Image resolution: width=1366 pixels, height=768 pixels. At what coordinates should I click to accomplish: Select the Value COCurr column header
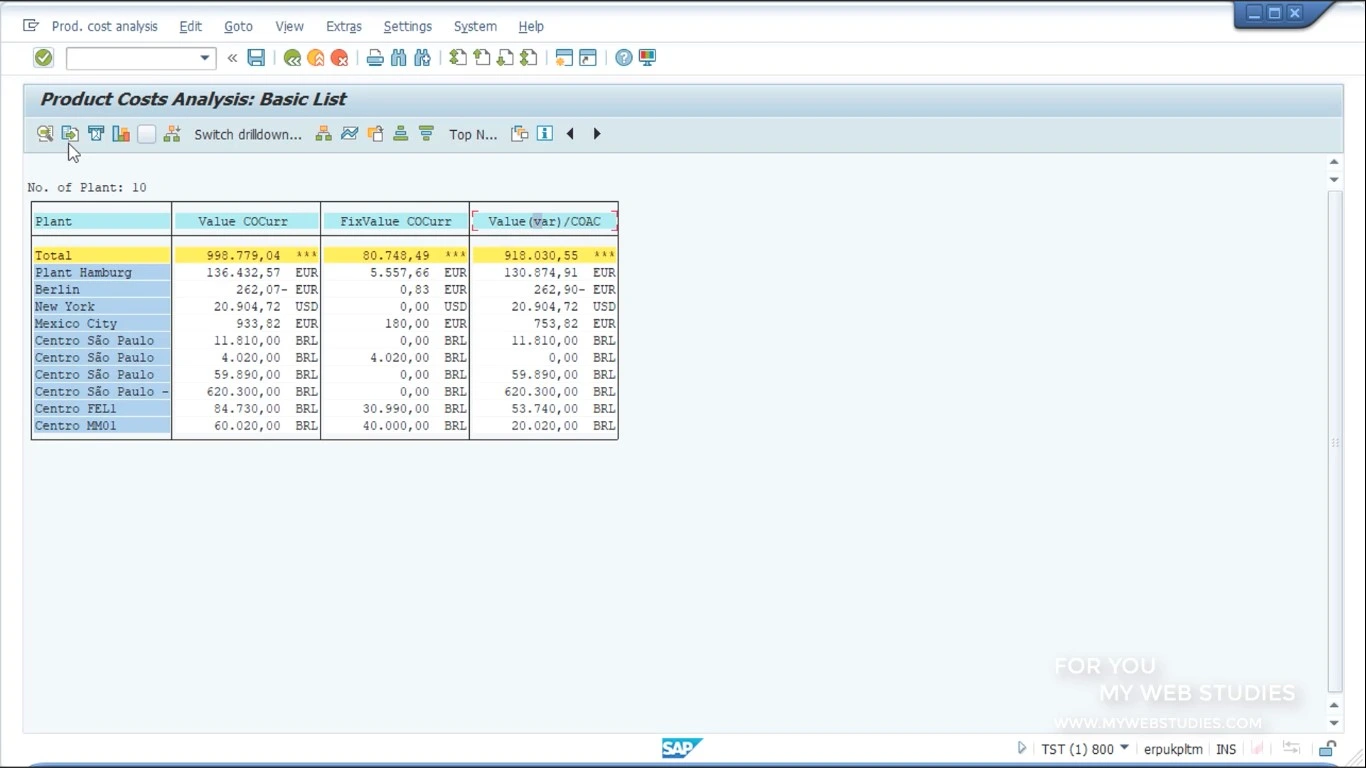(246, 221)
